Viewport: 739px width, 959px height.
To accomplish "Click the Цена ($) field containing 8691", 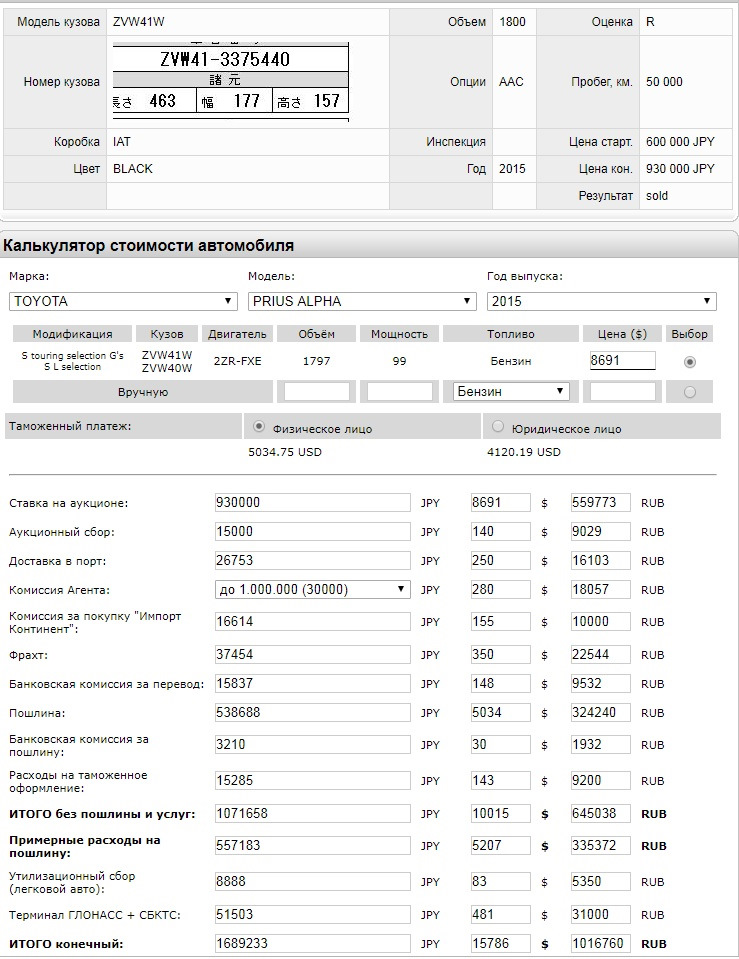I will (622, 360).
